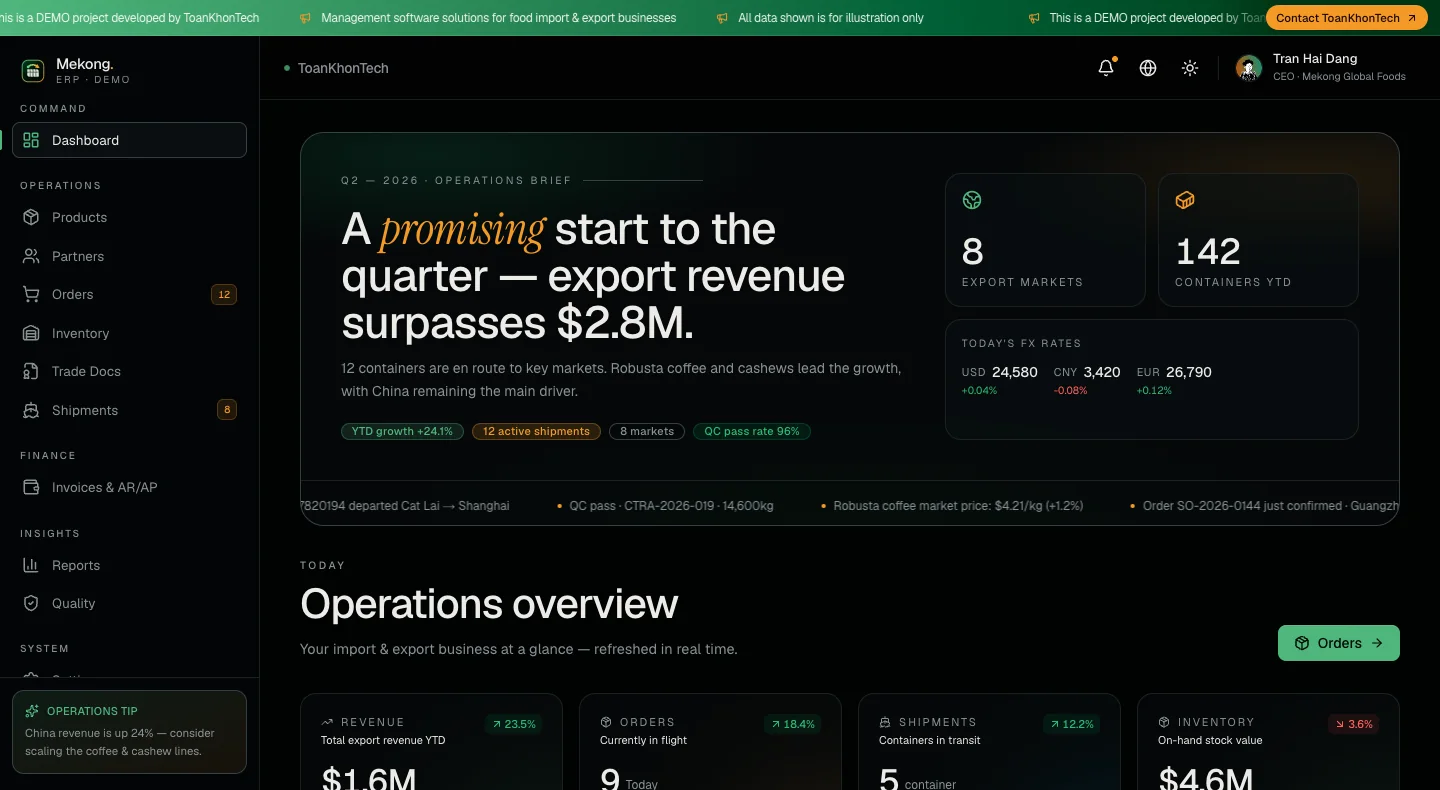Click the Mekong ERP logo icon
The width and height of the screenshot is (1440, 790).
coord(33,70)
